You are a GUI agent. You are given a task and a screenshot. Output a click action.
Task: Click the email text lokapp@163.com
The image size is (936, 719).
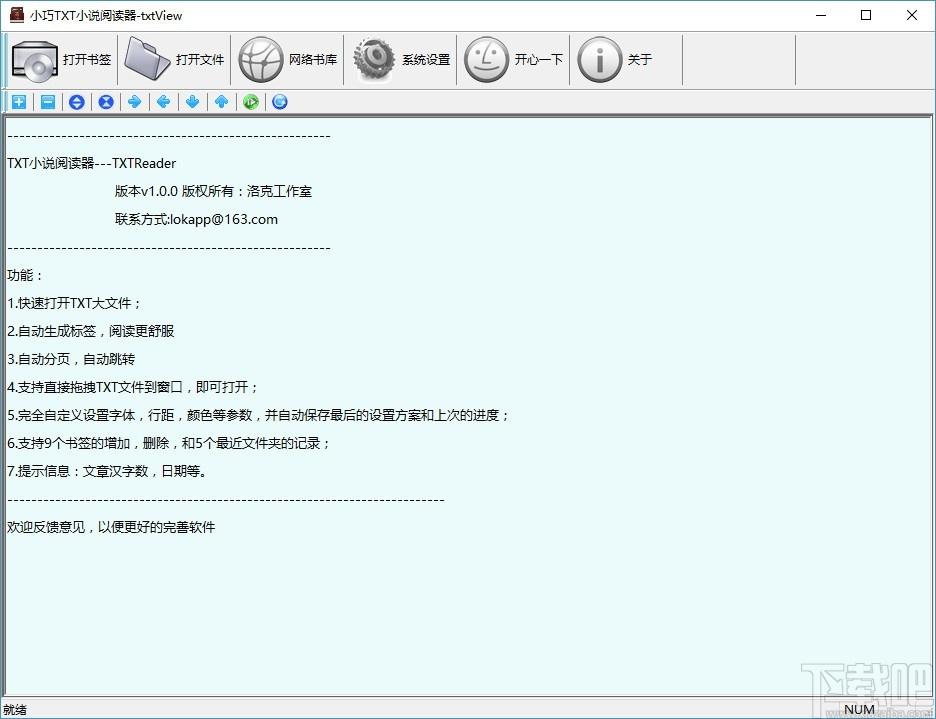(x=224, y=219)
